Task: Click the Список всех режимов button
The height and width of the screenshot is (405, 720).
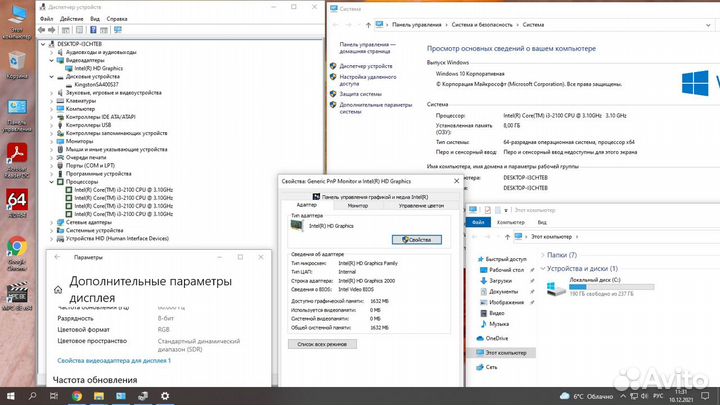Action: tap(322, 344)
